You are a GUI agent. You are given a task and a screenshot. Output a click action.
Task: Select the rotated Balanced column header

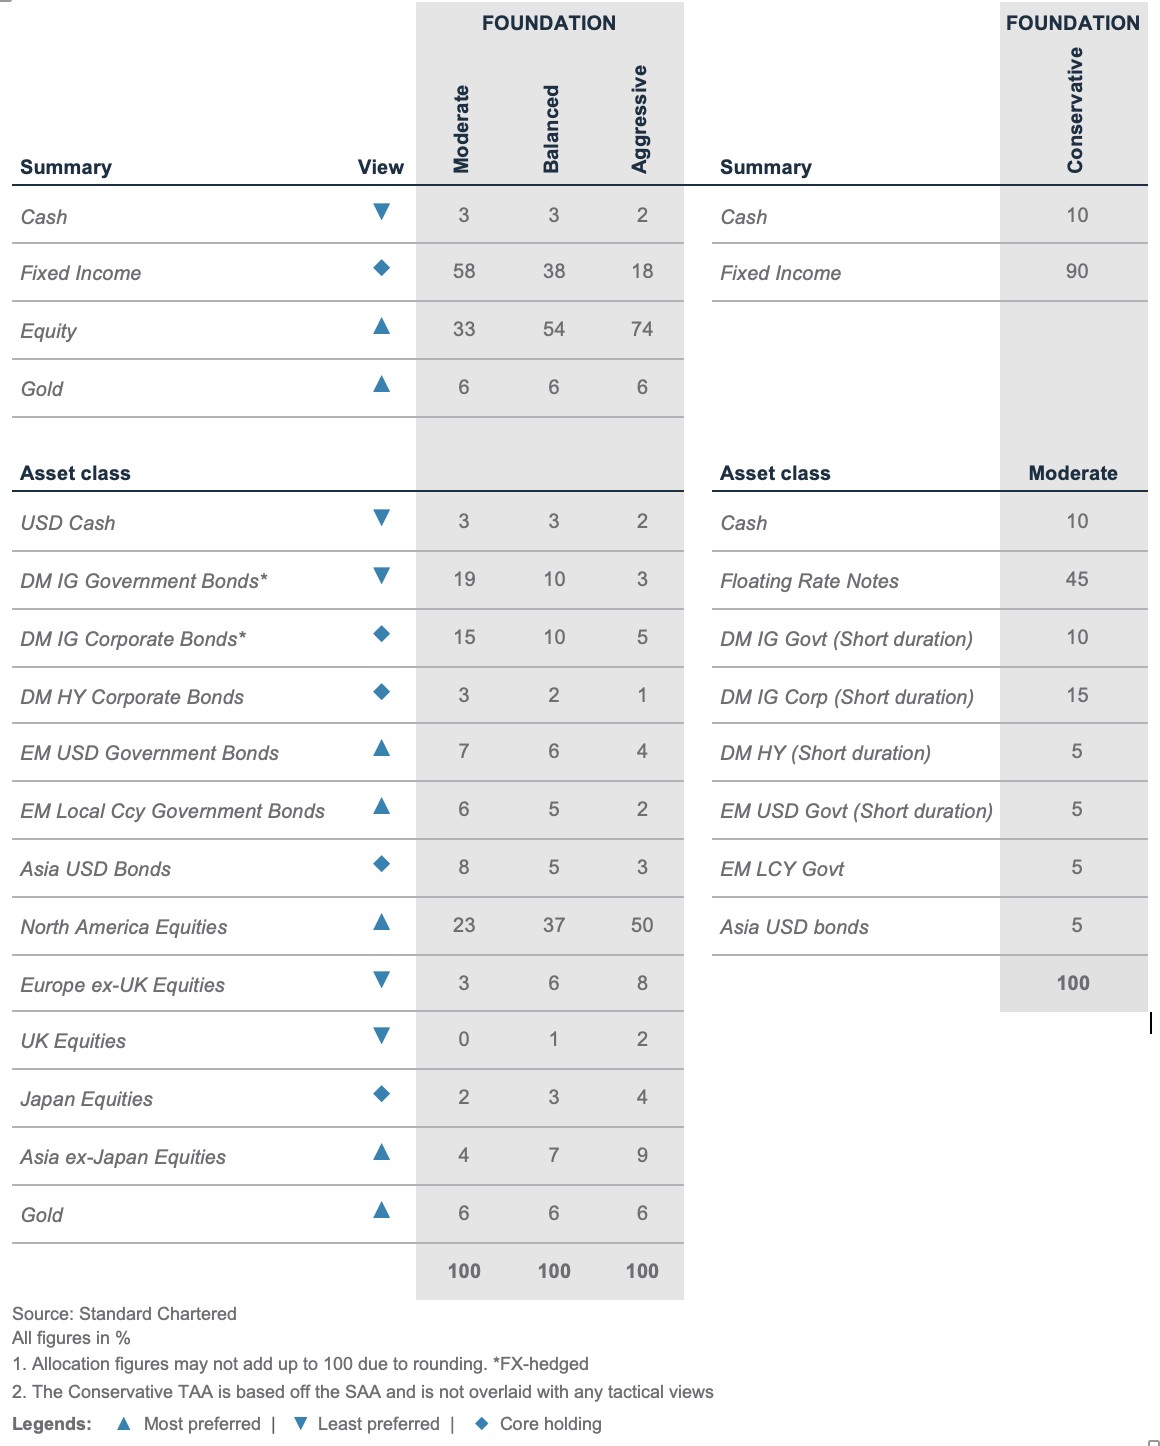[x=551, y=129]
